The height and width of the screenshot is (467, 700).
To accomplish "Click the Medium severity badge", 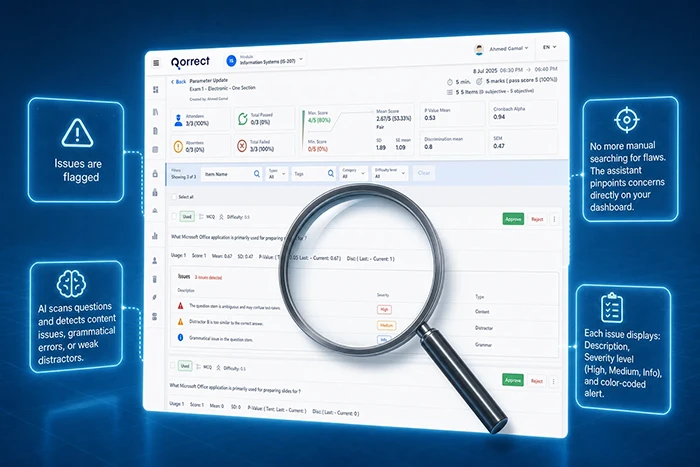I will (x=386, y=325).
